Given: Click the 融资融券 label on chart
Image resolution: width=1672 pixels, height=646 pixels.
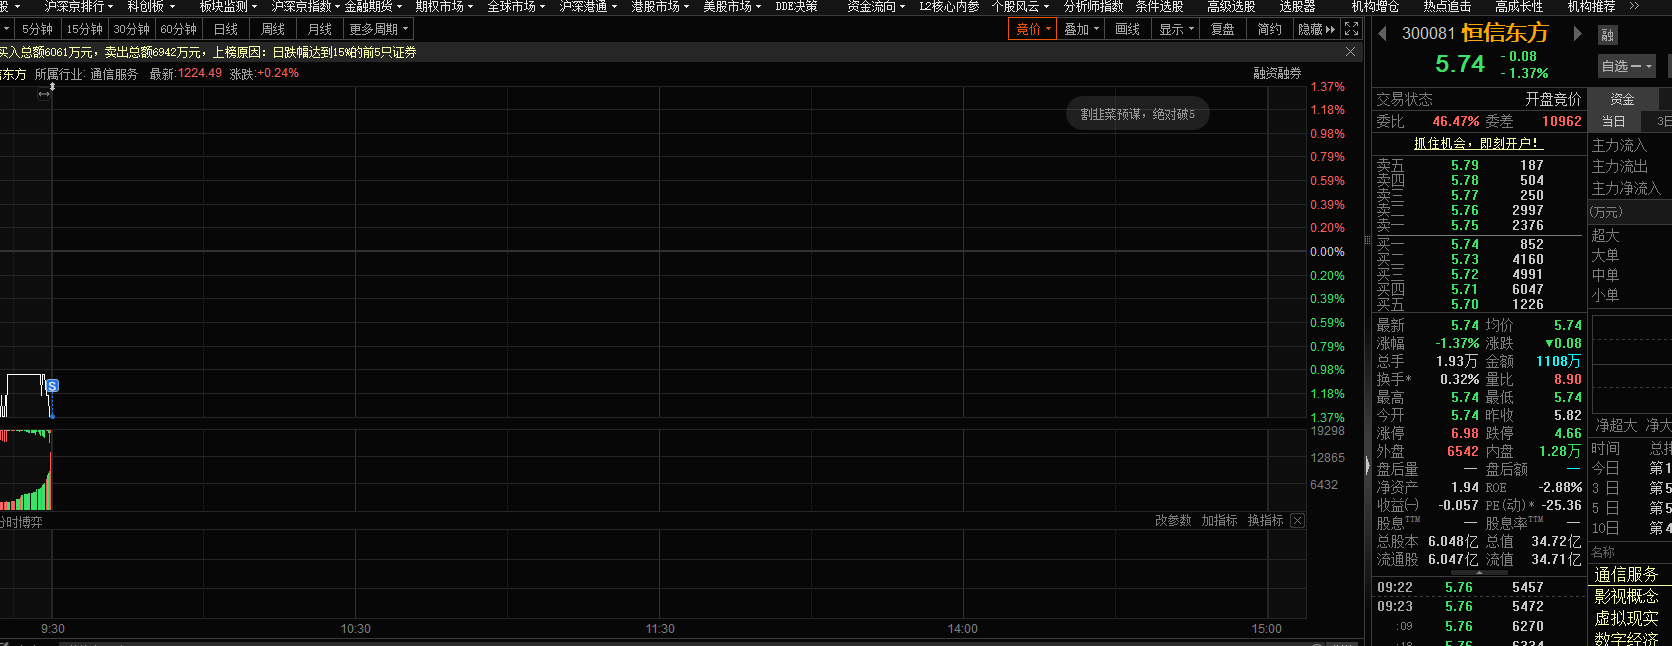Looking at the screenshot, I should (x=1277, y=73).
